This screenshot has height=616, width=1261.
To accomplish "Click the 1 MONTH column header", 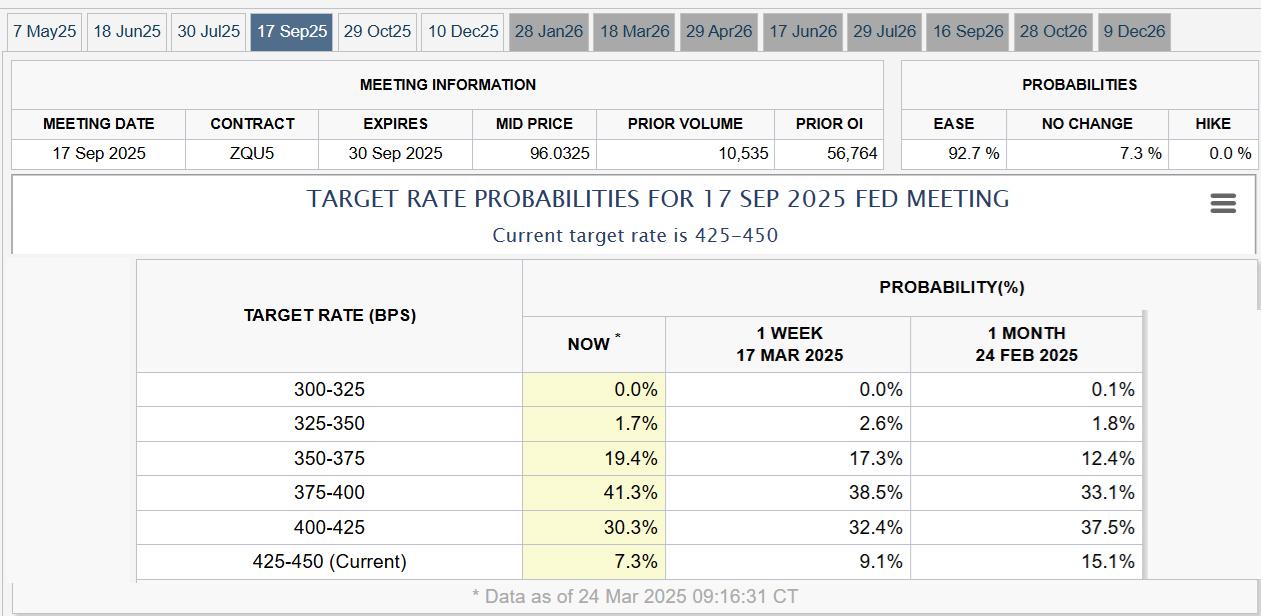I will point(1026,344).
